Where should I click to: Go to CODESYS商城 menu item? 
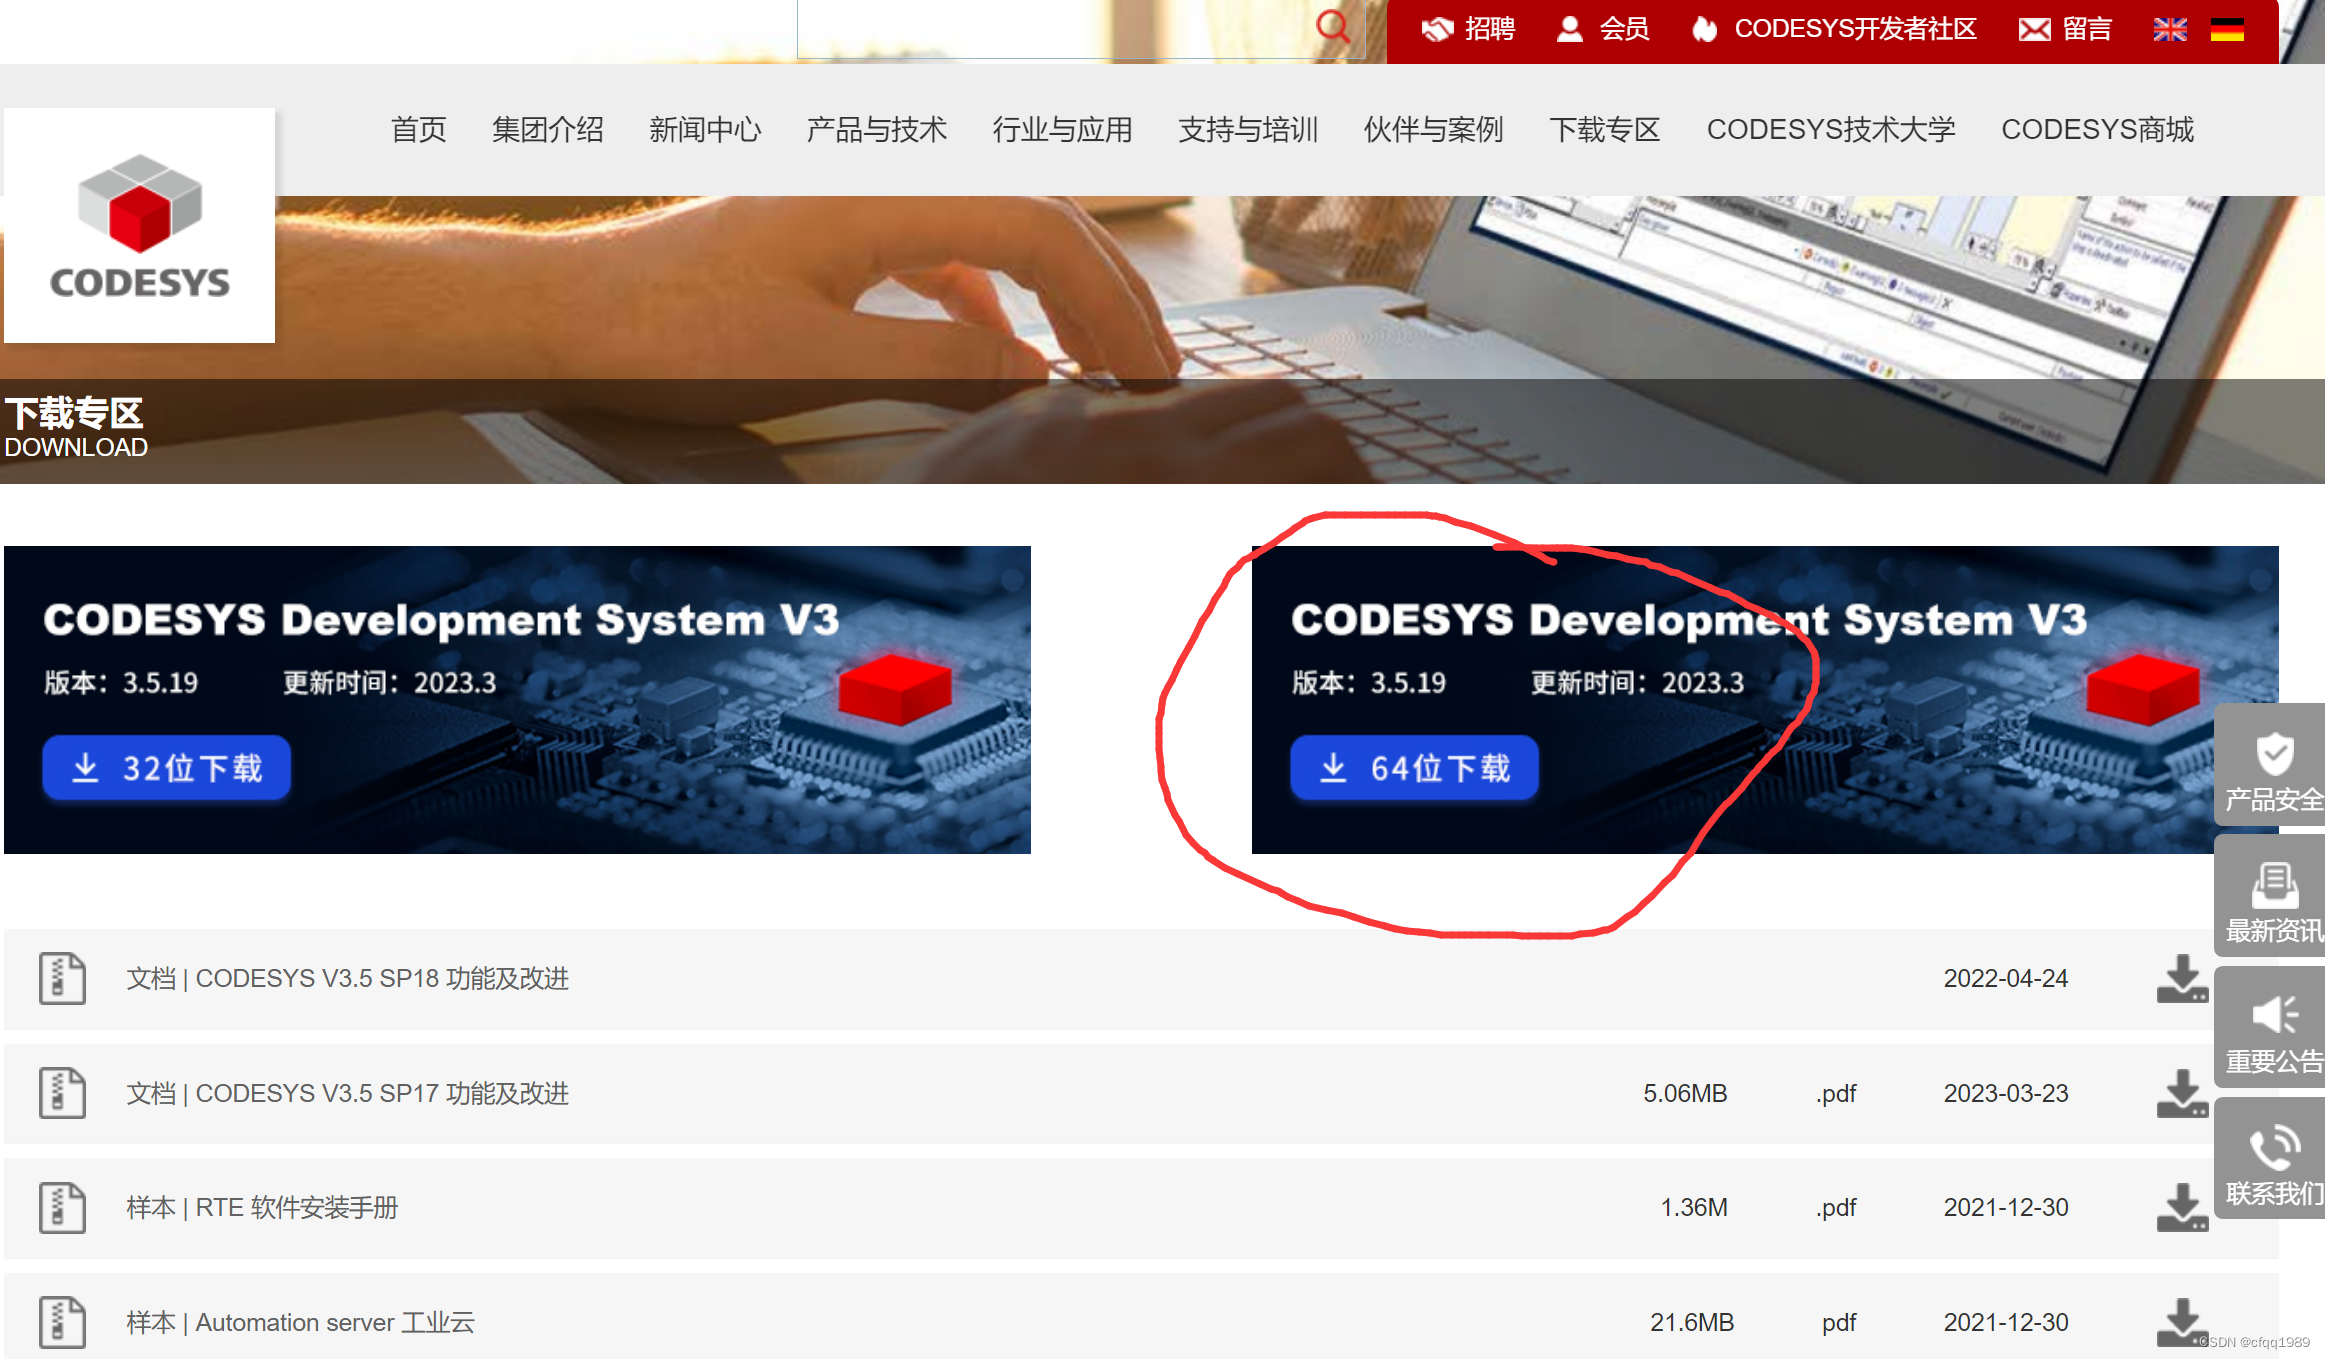click(2097, 130)
